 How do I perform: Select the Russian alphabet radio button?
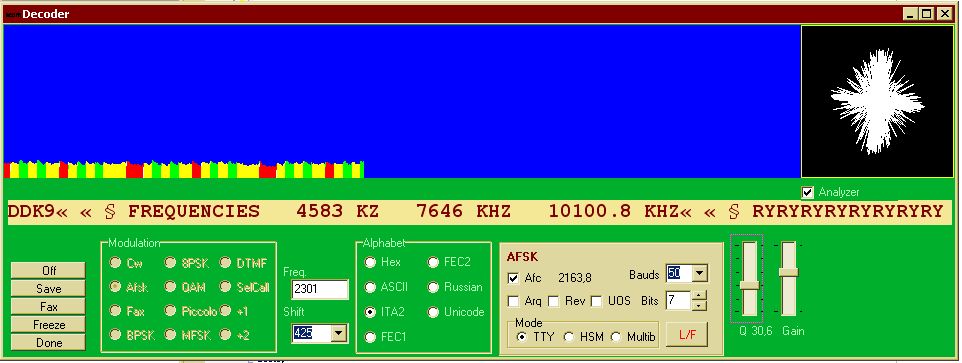click(434, 287)
